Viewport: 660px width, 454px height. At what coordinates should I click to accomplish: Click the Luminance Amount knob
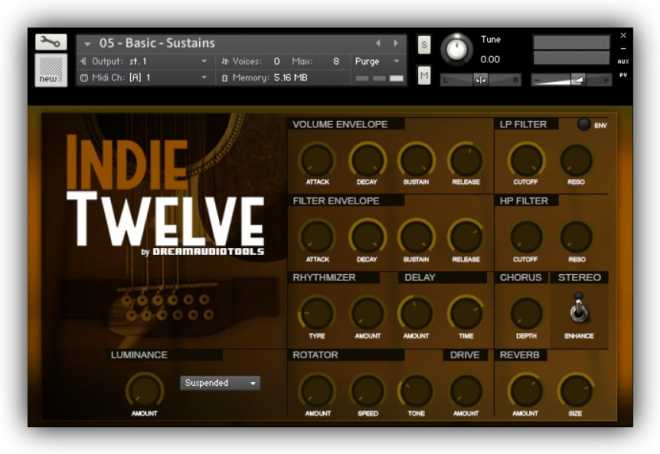pos(144,391)
